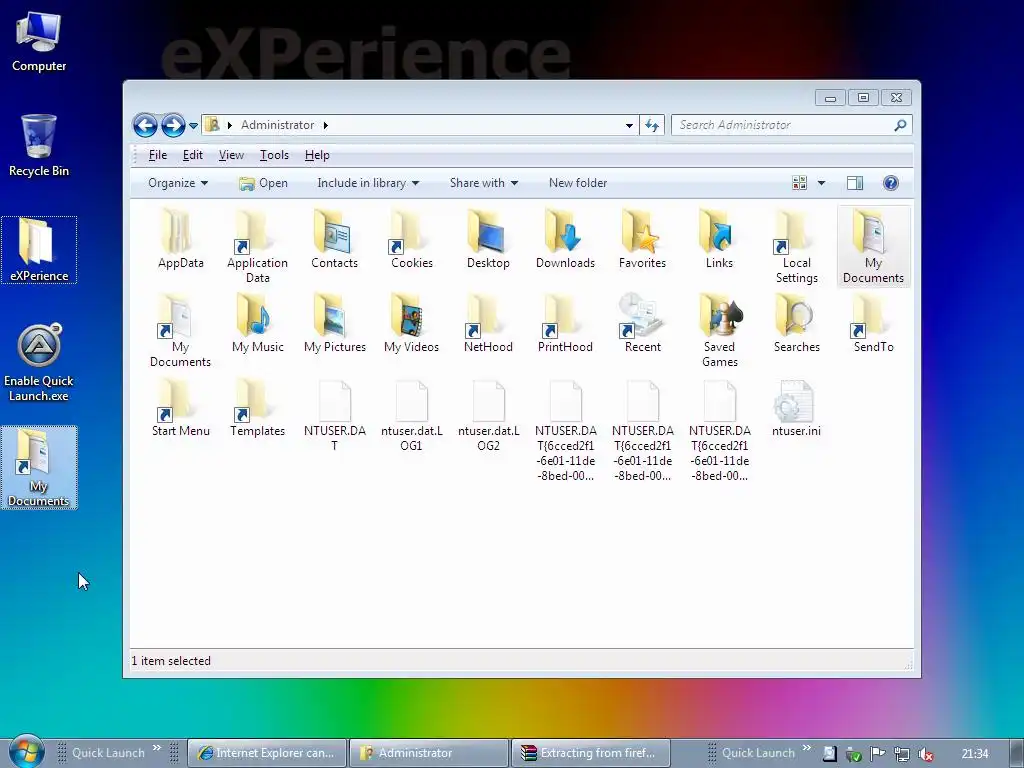1024x768 pixels.
Task: Open the Organize dropdown menu
Action: click(178, 183)
